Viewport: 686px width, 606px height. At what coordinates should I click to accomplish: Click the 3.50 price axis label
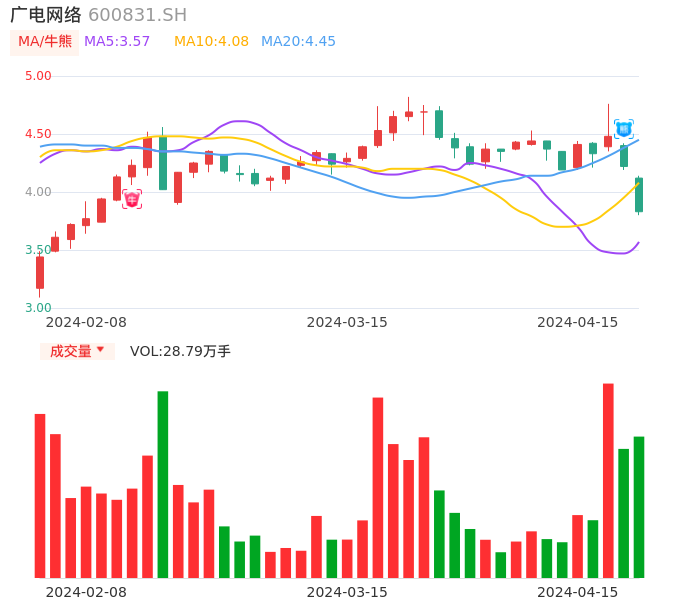[x=38, y=250]
